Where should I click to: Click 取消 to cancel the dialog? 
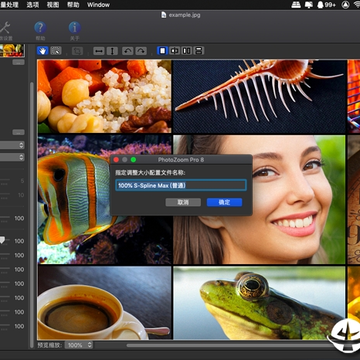[183, 202]
